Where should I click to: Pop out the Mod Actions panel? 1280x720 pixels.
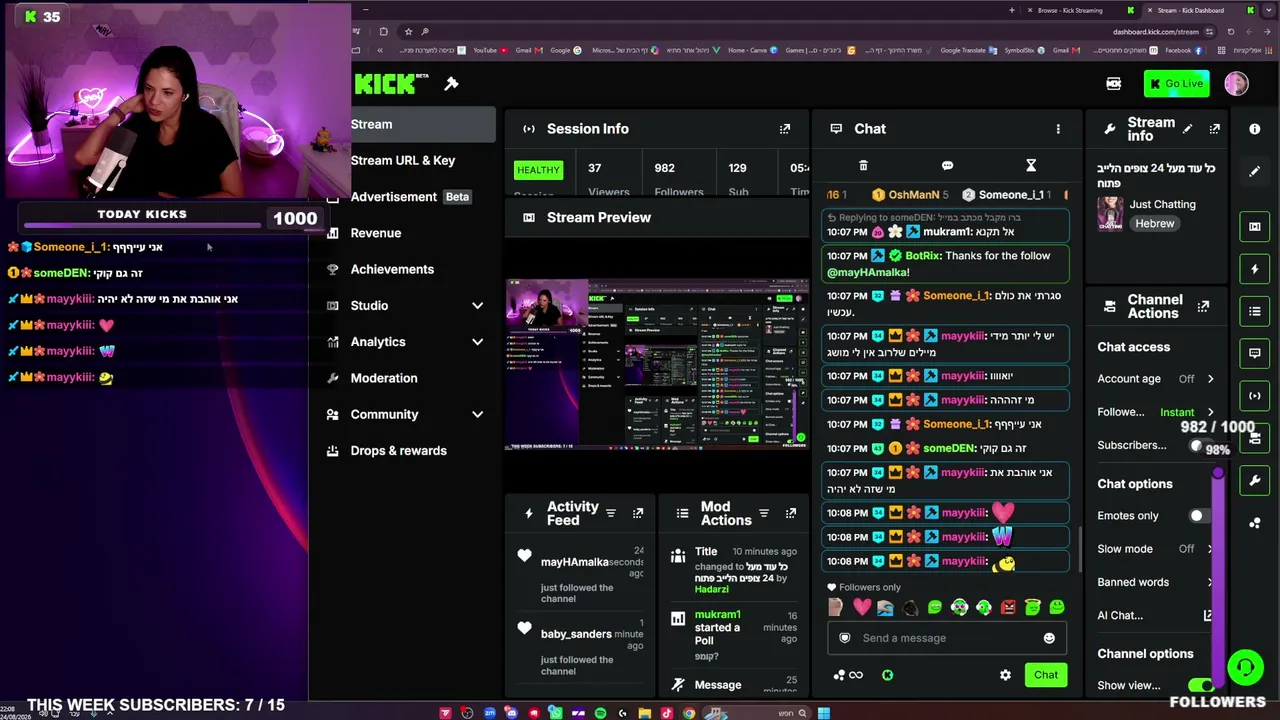pyautogui.click(x=791, y=514)
